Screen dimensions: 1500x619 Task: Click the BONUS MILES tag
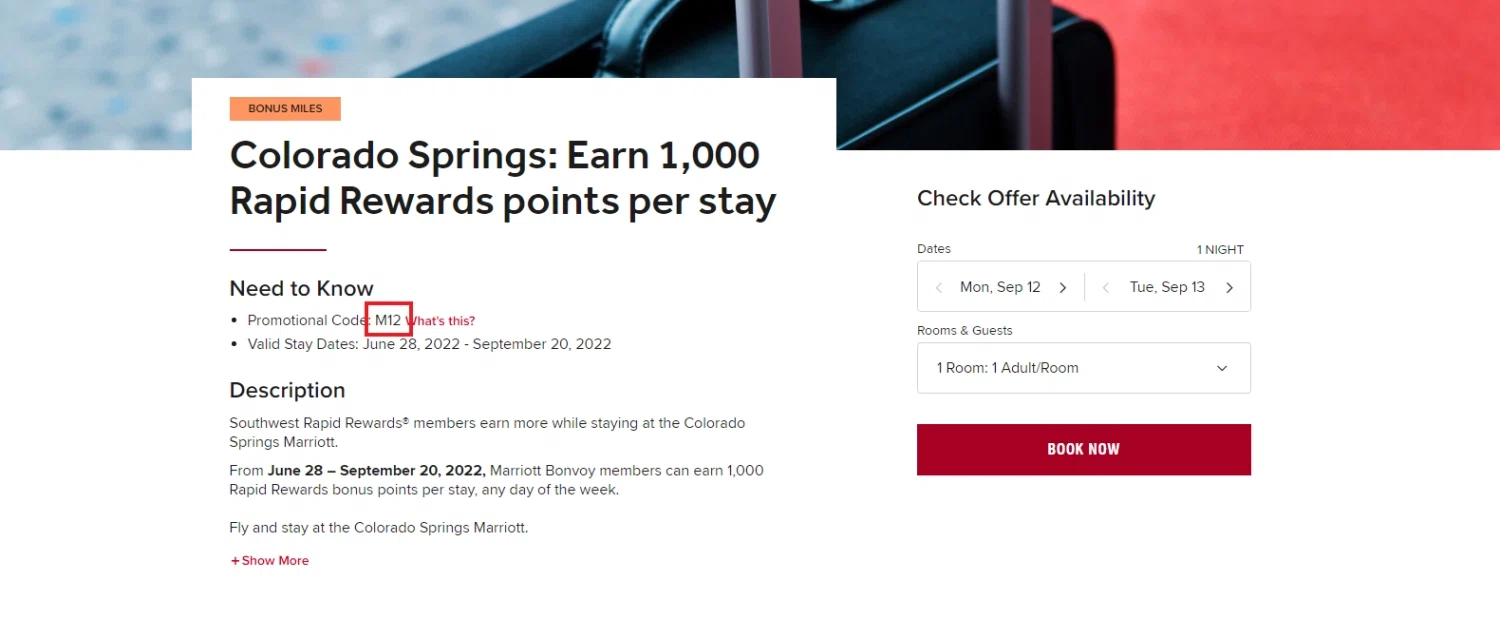point(285,109)
